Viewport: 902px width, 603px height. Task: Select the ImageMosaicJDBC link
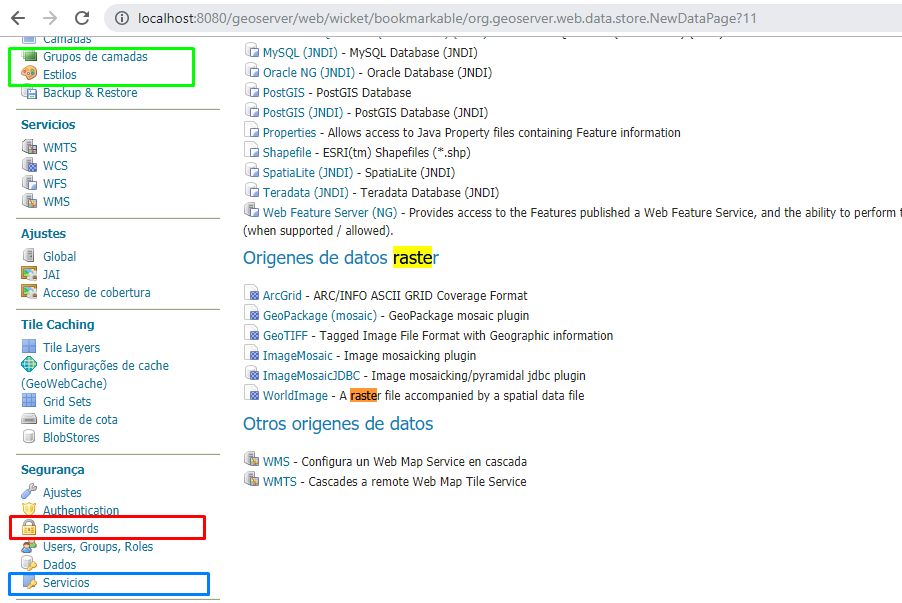(311, 376)
